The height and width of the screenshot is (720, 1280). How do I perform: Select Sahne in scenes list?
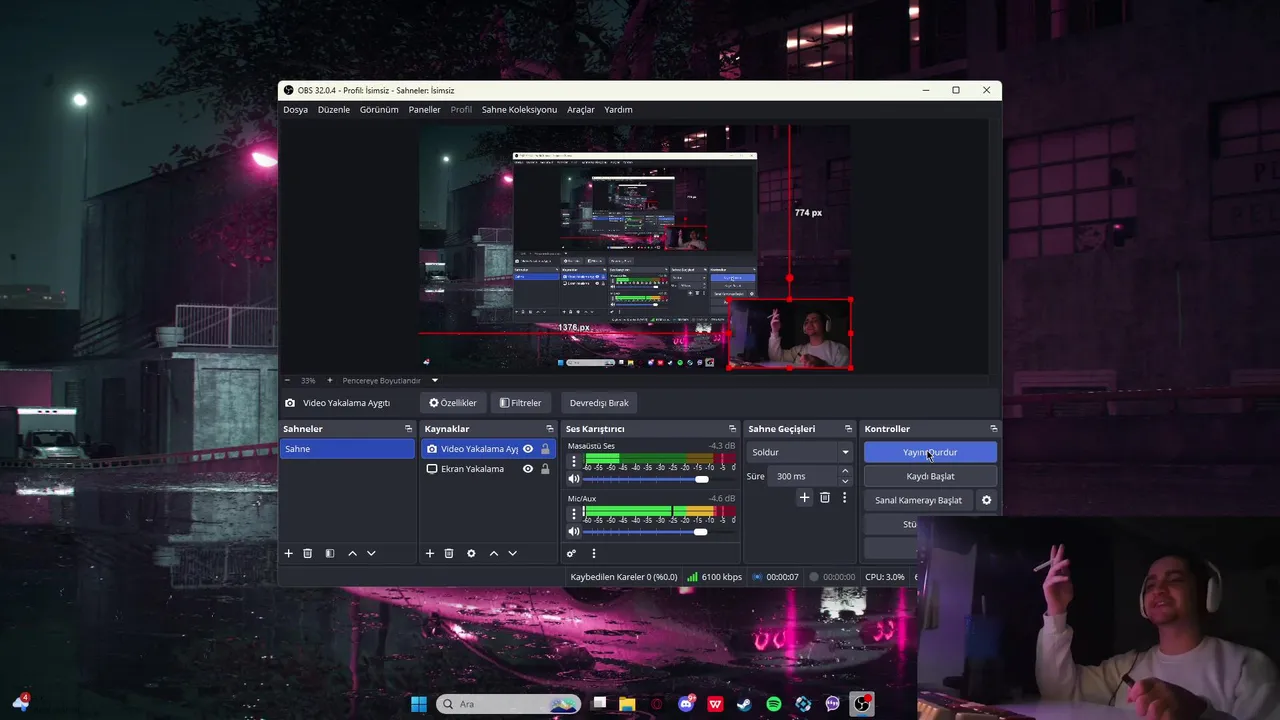click(x=347, y=449)
